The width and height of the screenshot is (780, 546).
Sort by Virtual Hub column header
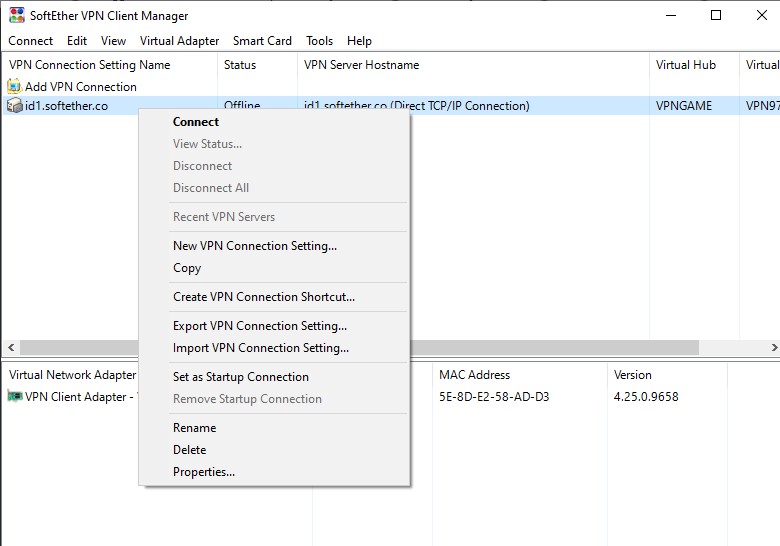(694, 65)
